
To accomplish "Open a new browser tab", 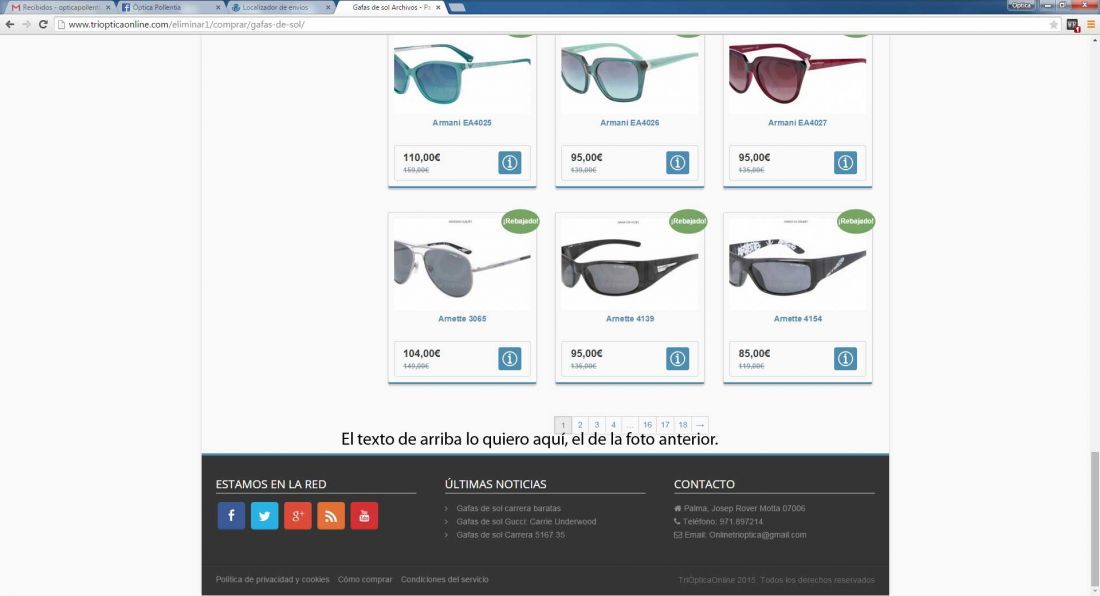I will coord(457,7).
